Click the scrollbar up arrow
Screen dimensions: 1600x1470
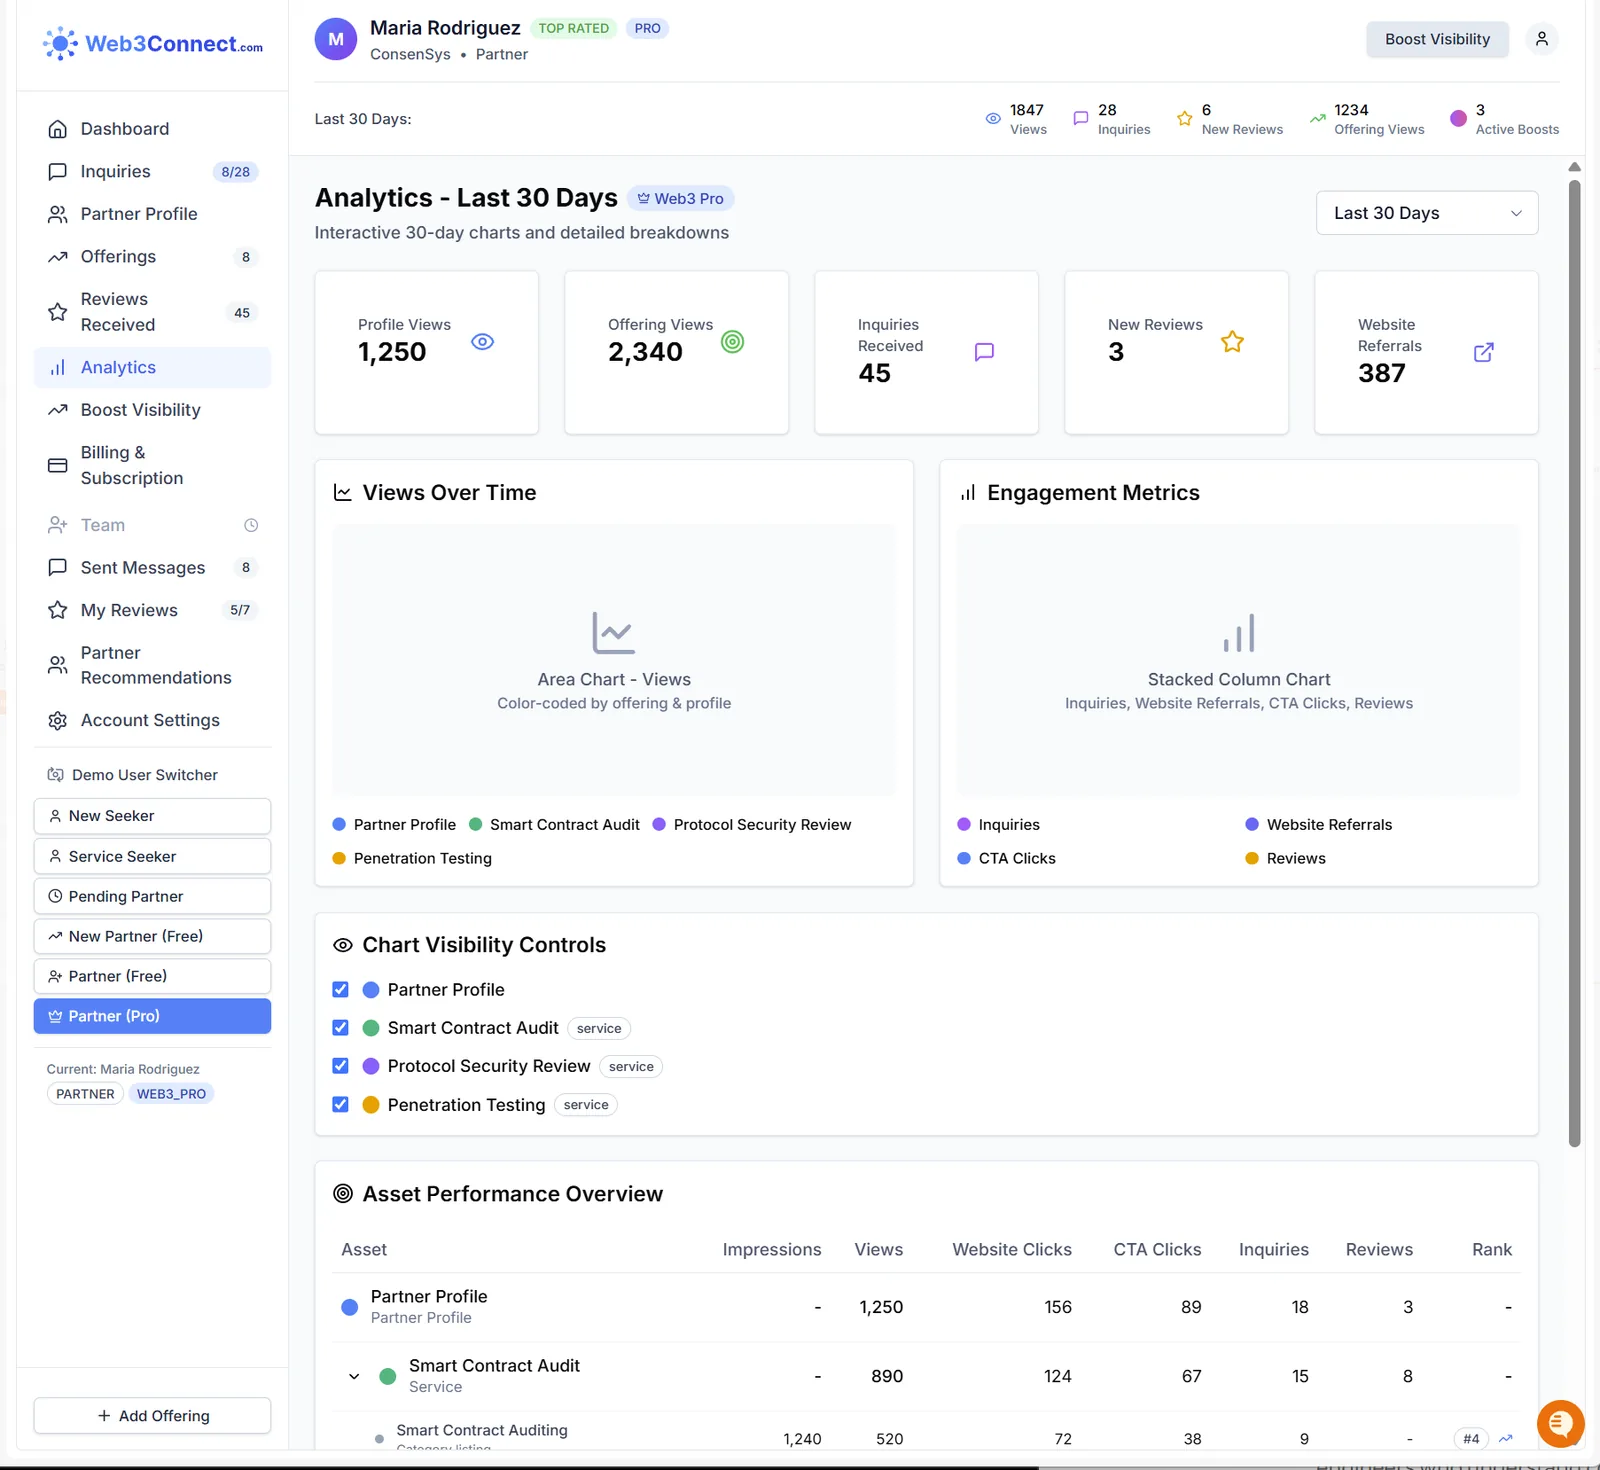1574,167
